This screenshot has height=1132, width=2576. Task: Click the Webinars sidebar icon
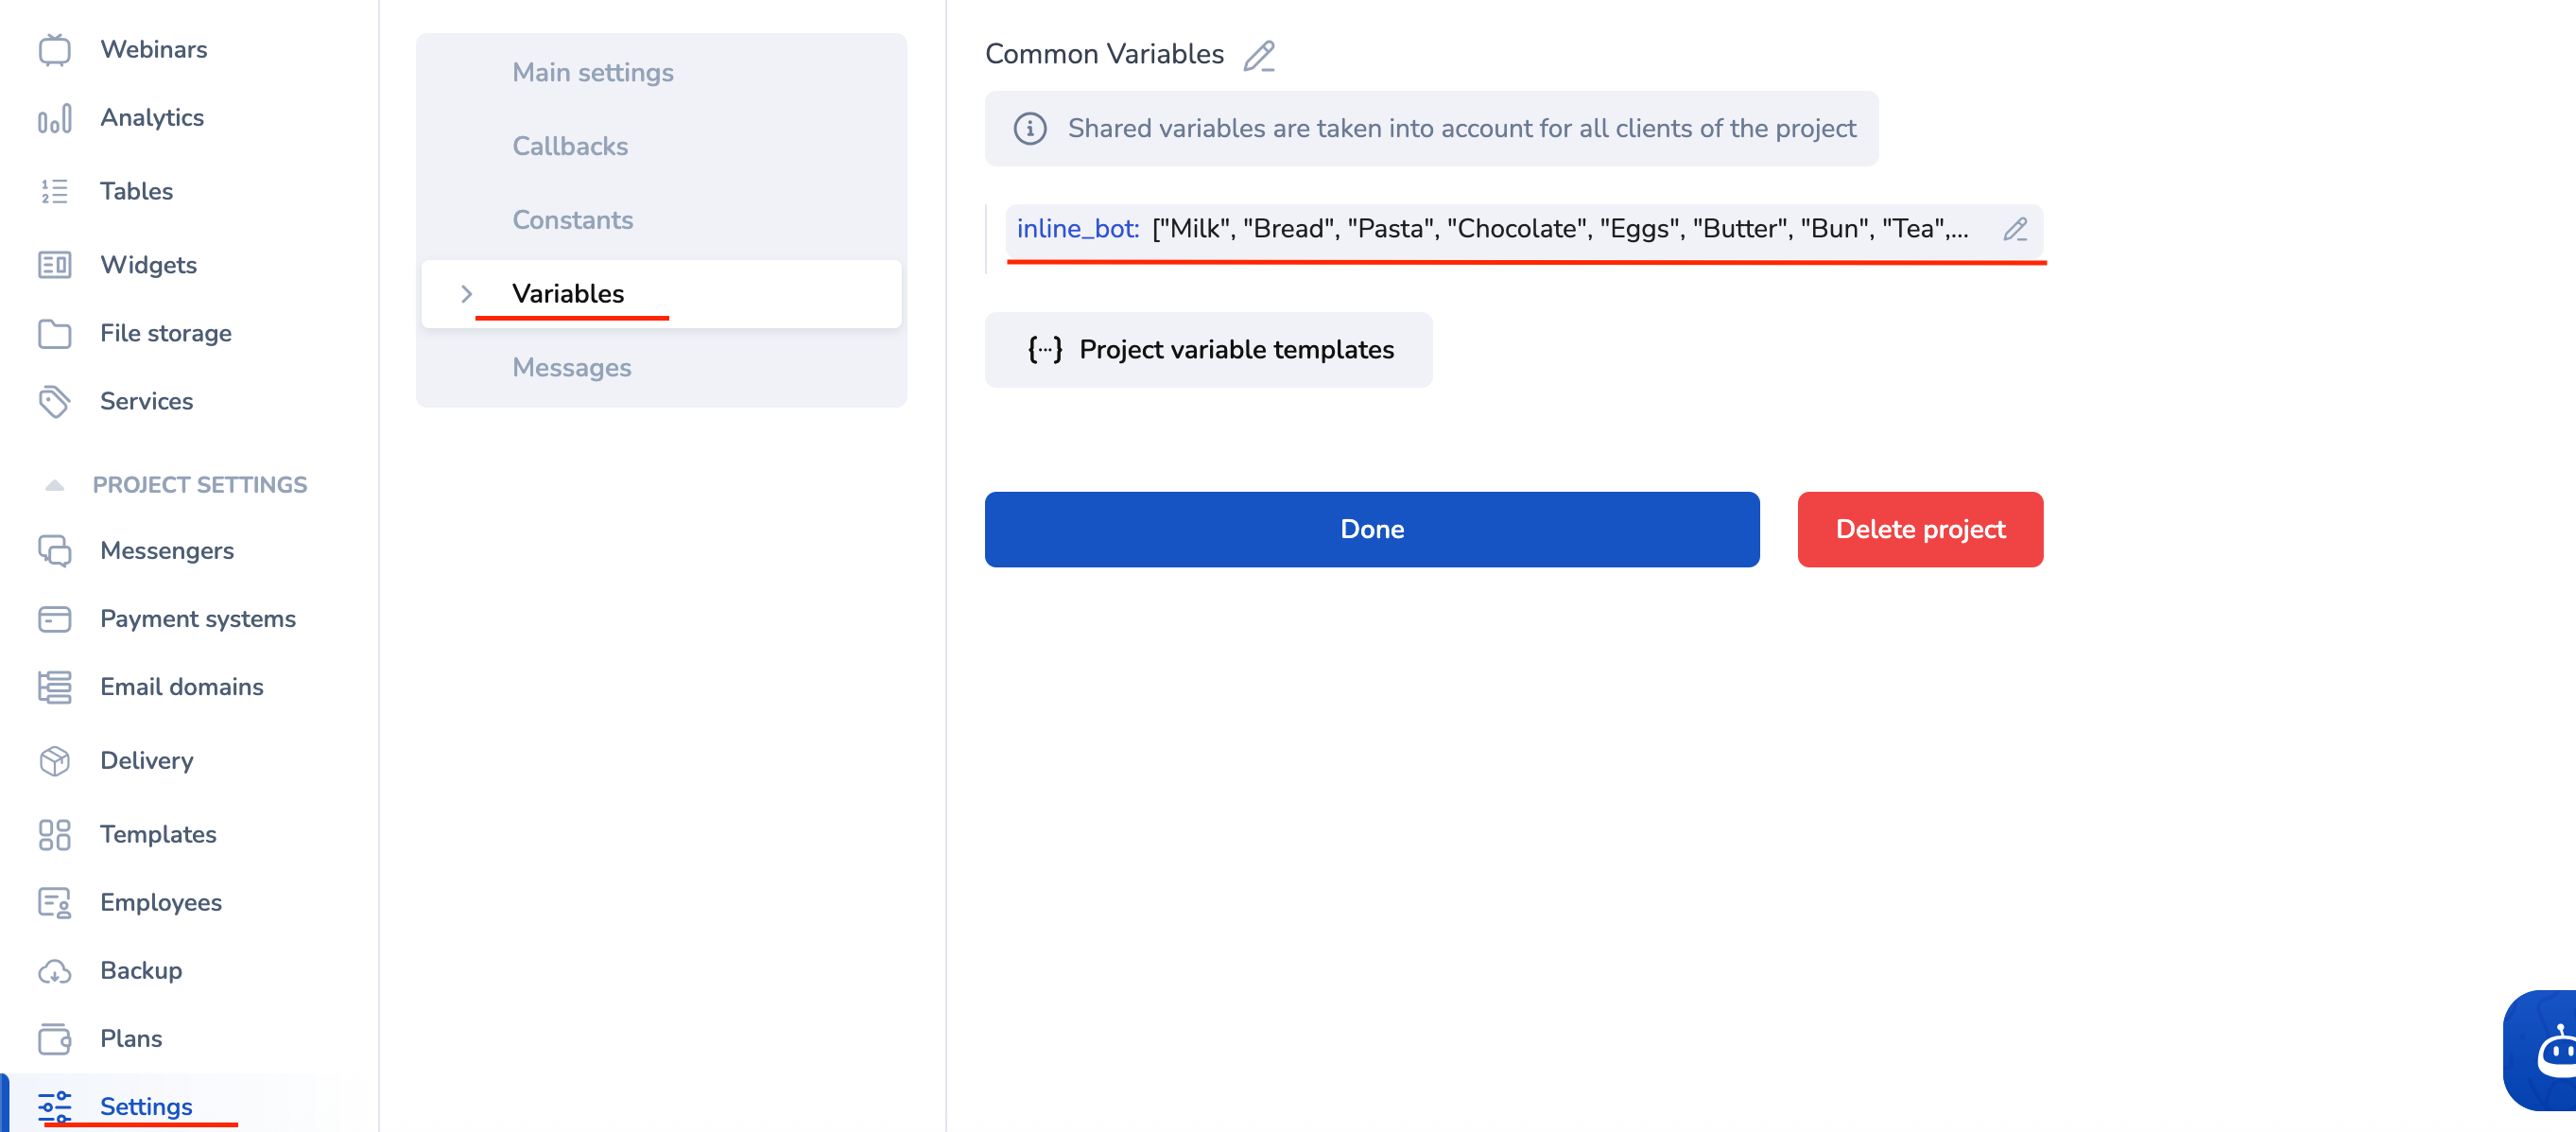(54, 49)
